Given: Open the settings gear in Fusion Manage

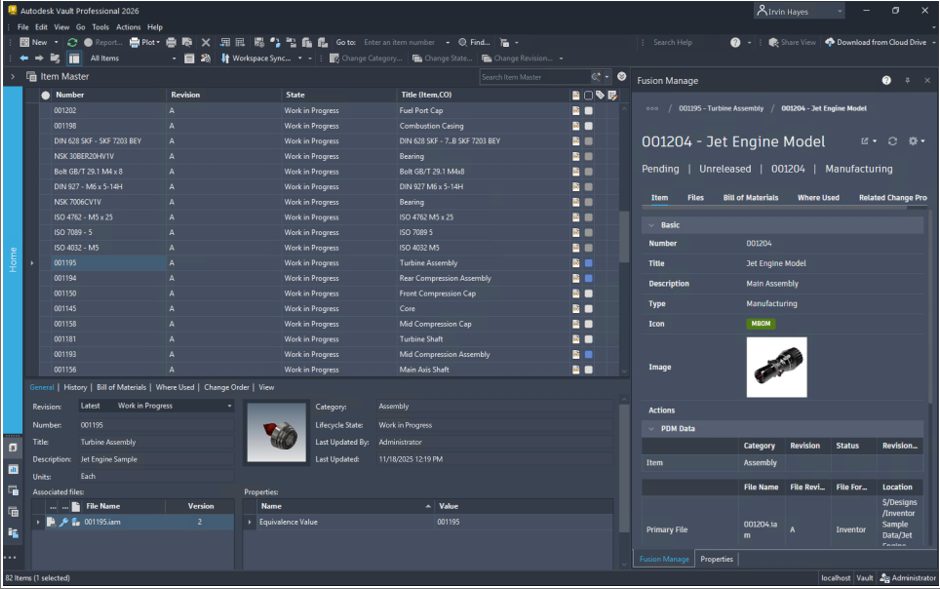Looking at the screenshot, I should coord(913,140).
